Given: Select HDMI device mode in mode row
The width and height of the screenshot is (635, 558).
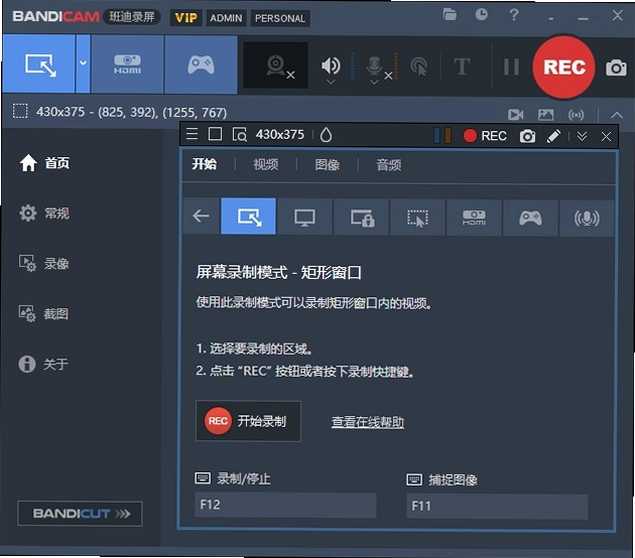Looking at the screenshot, I should (x=474, y=217).
